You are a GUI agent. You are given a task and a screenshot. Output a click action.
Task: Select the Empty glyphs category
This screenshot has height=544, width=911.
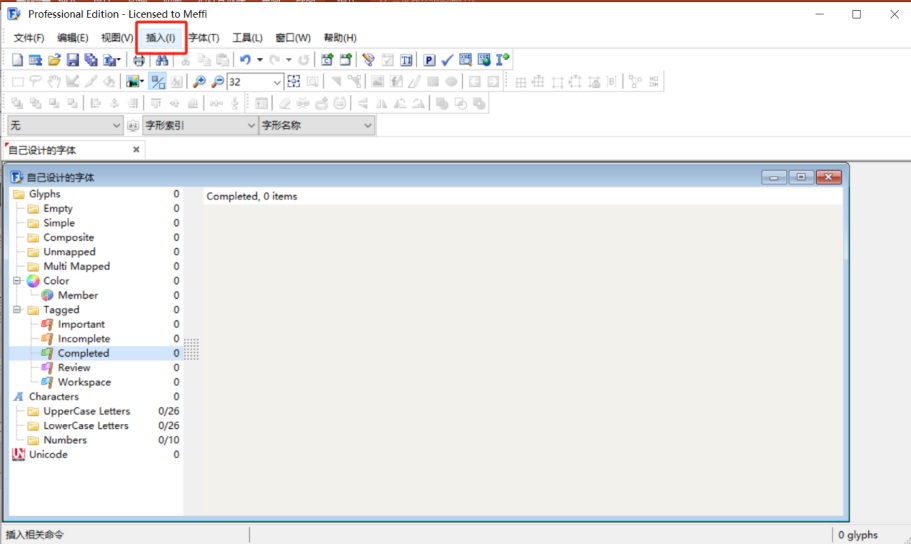click(58, 208)
